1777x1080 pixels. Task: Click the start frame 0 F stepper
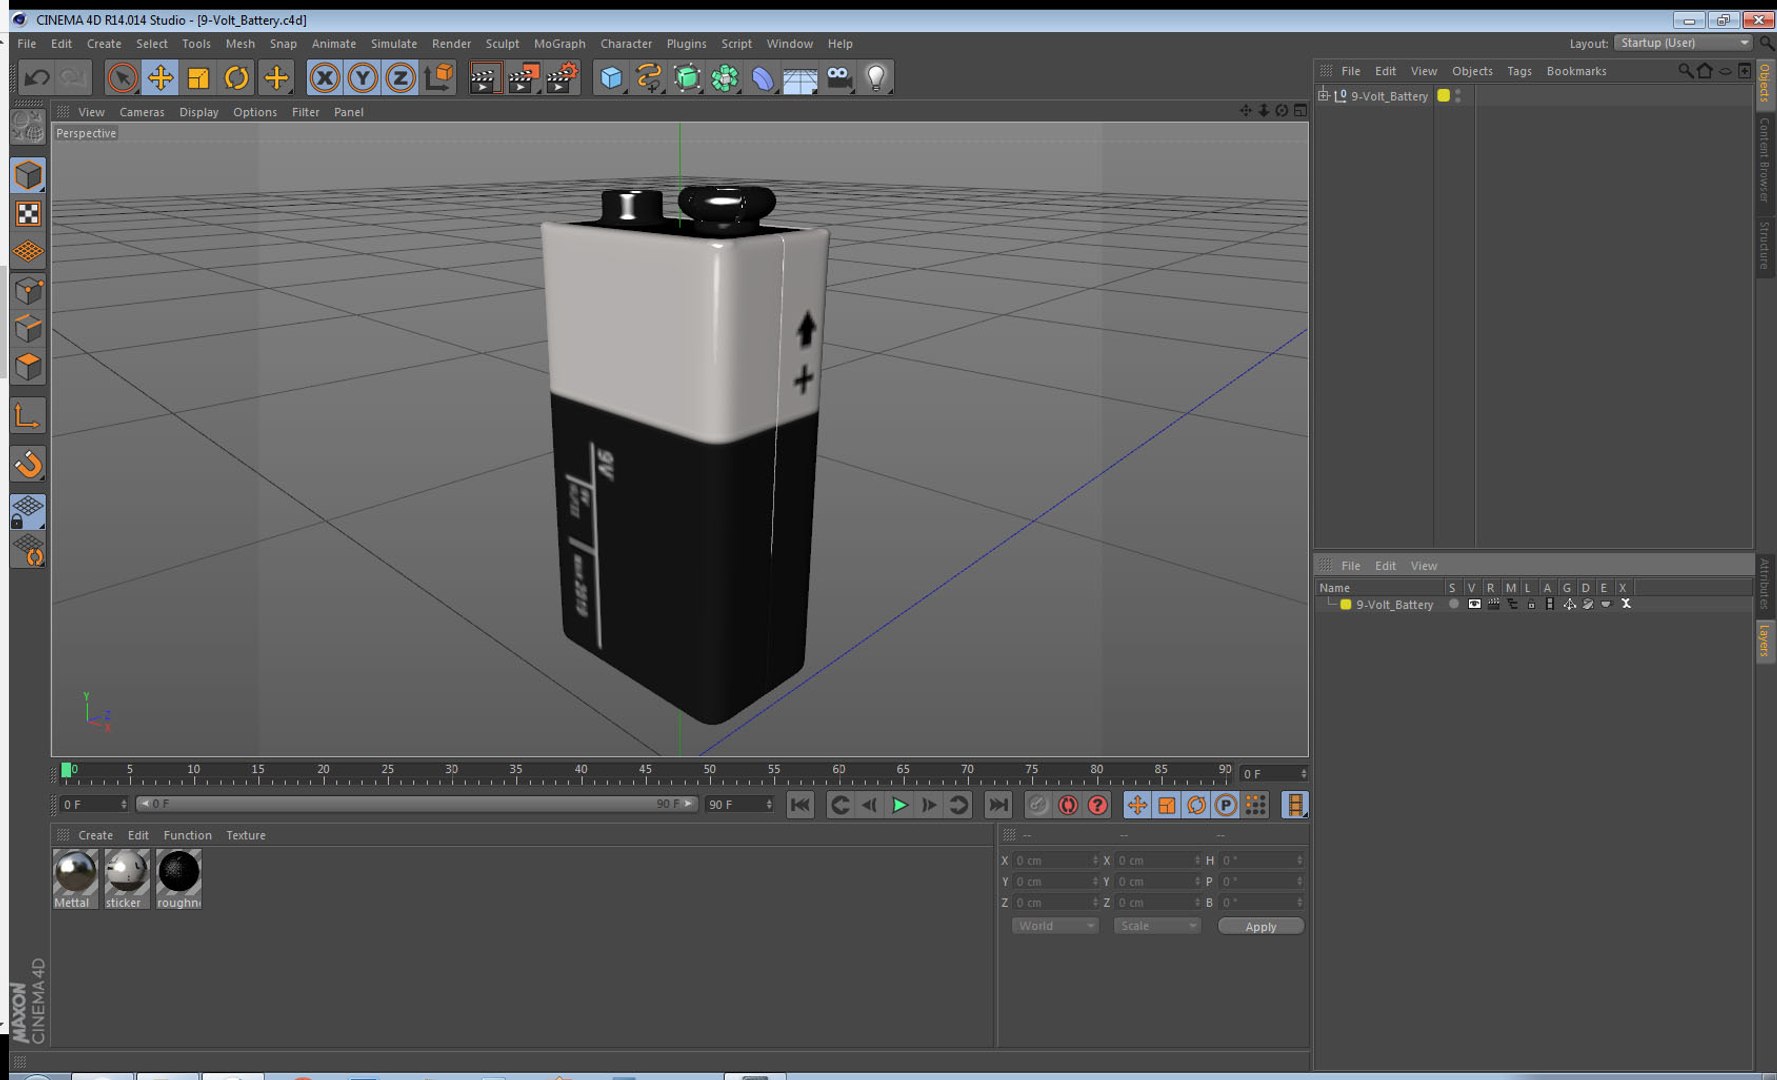(124, 804)
